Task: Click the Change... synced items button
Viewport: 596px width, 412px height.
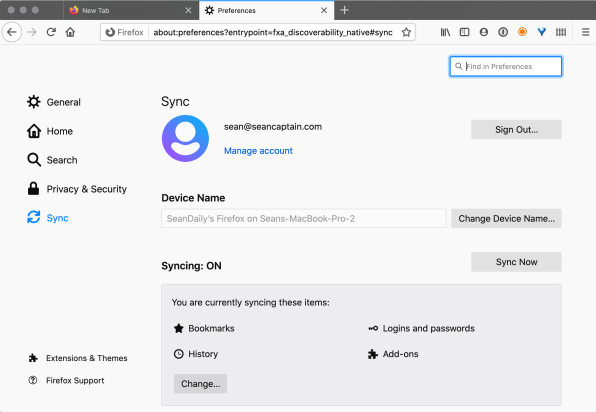Action: pyautogui.click(x=200, y=383)
